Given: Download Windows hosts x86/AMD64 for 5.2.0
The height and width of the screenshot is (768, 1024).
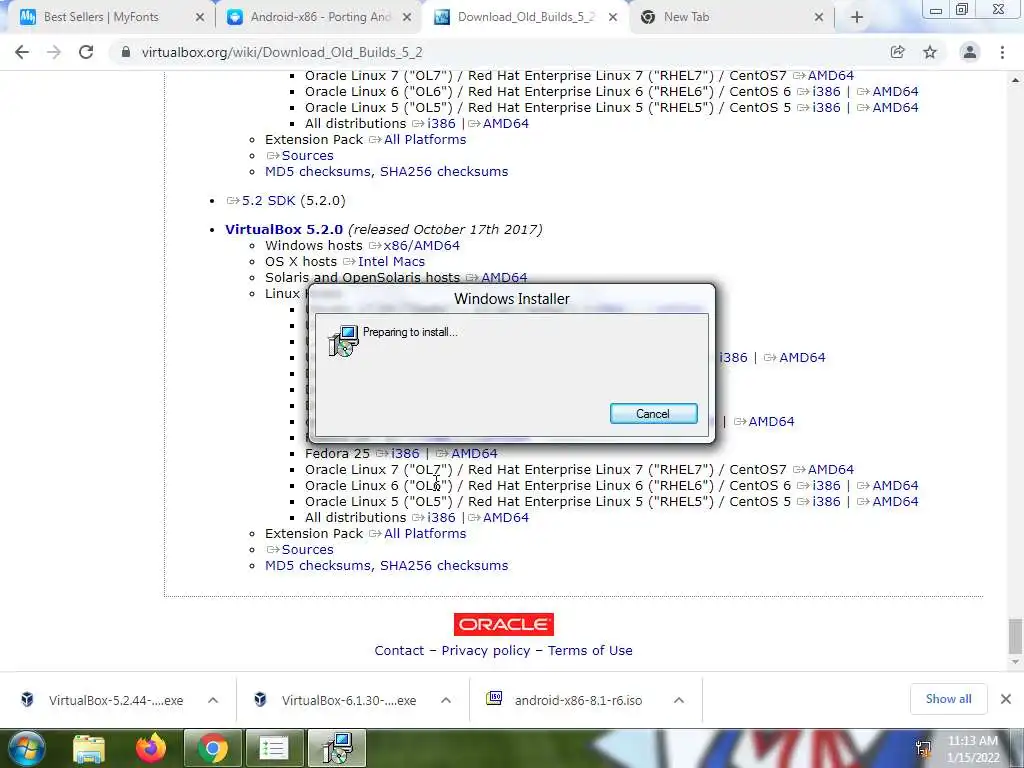Looking at the screenshot, I should tap(421, 246).
